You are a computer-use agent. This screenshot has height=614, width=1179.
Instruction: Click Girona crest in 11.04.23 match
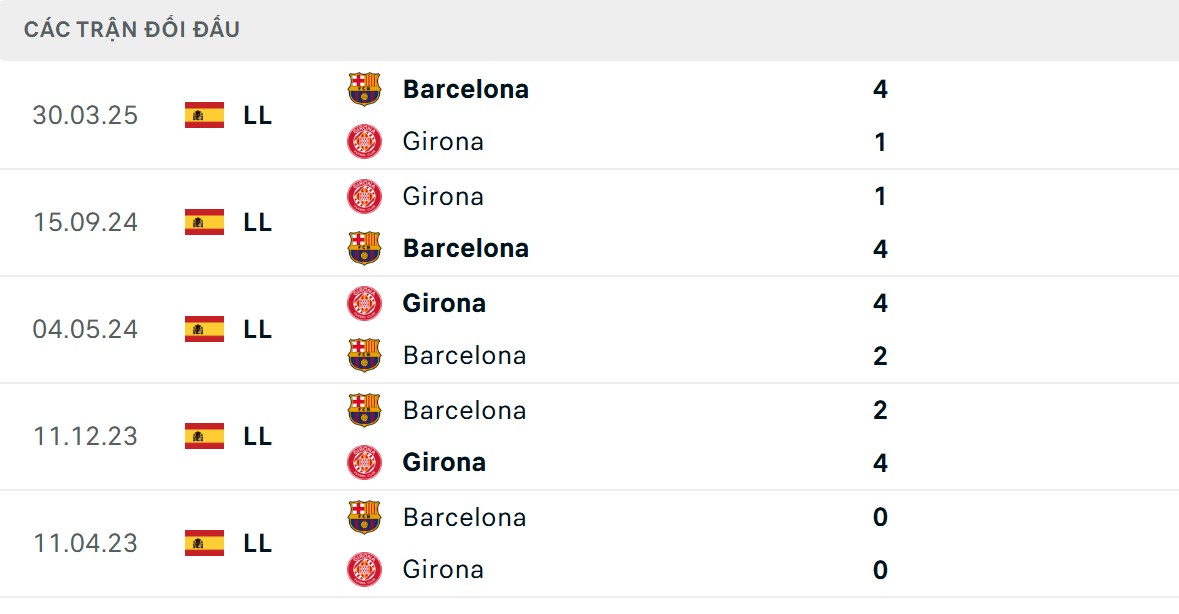[x=364, y=570]
